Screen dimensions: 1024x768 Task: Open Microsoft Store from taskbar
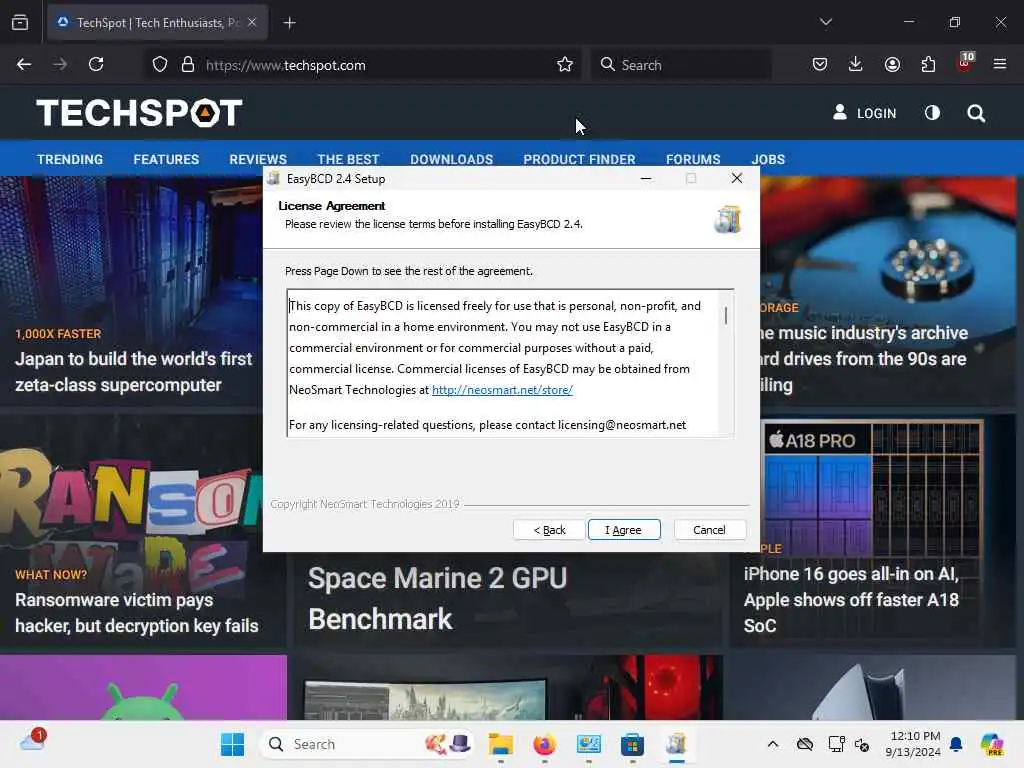[632, 744]
